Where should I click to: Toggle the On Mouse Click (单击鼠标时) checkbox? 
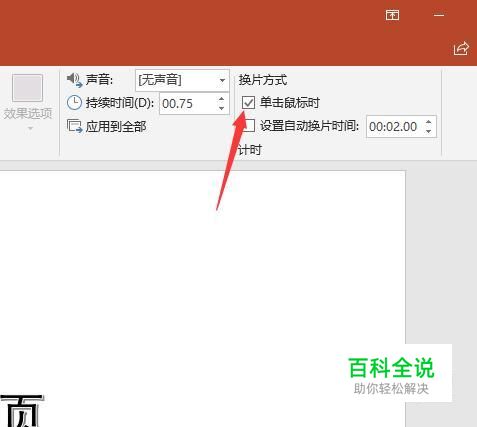click(x=248, y=103)
